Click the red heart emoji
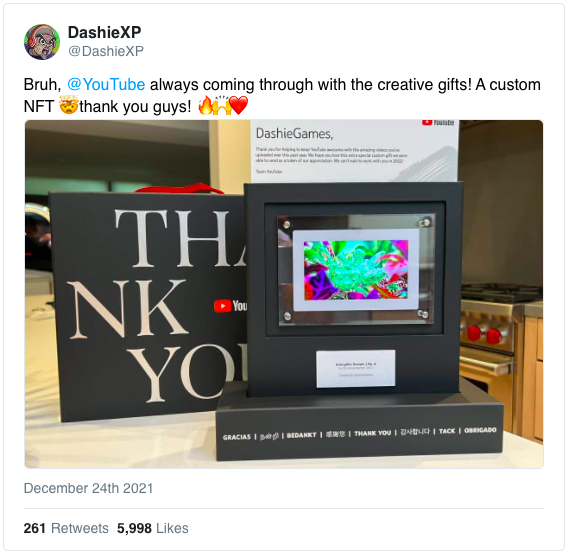This screenshot has height=554, width=570. point(239,106)
